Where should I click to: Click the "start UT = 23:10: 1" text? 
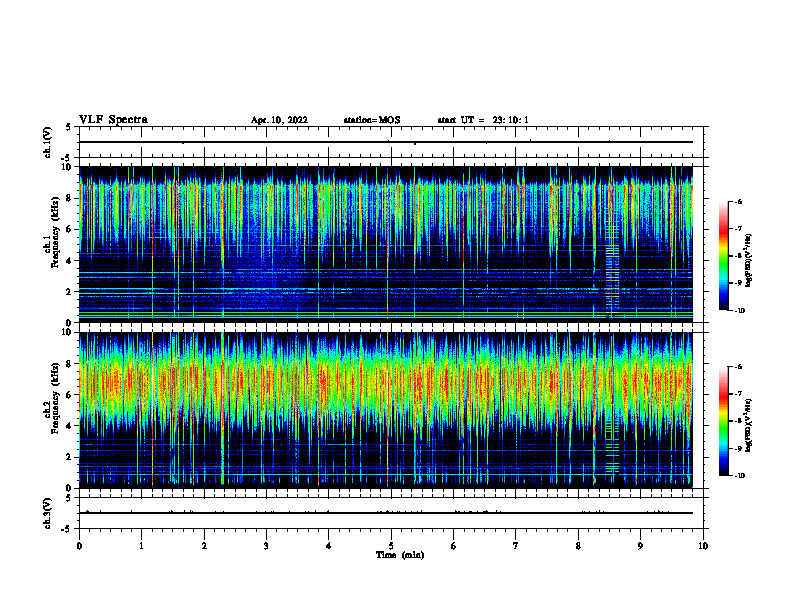point(483,120)
